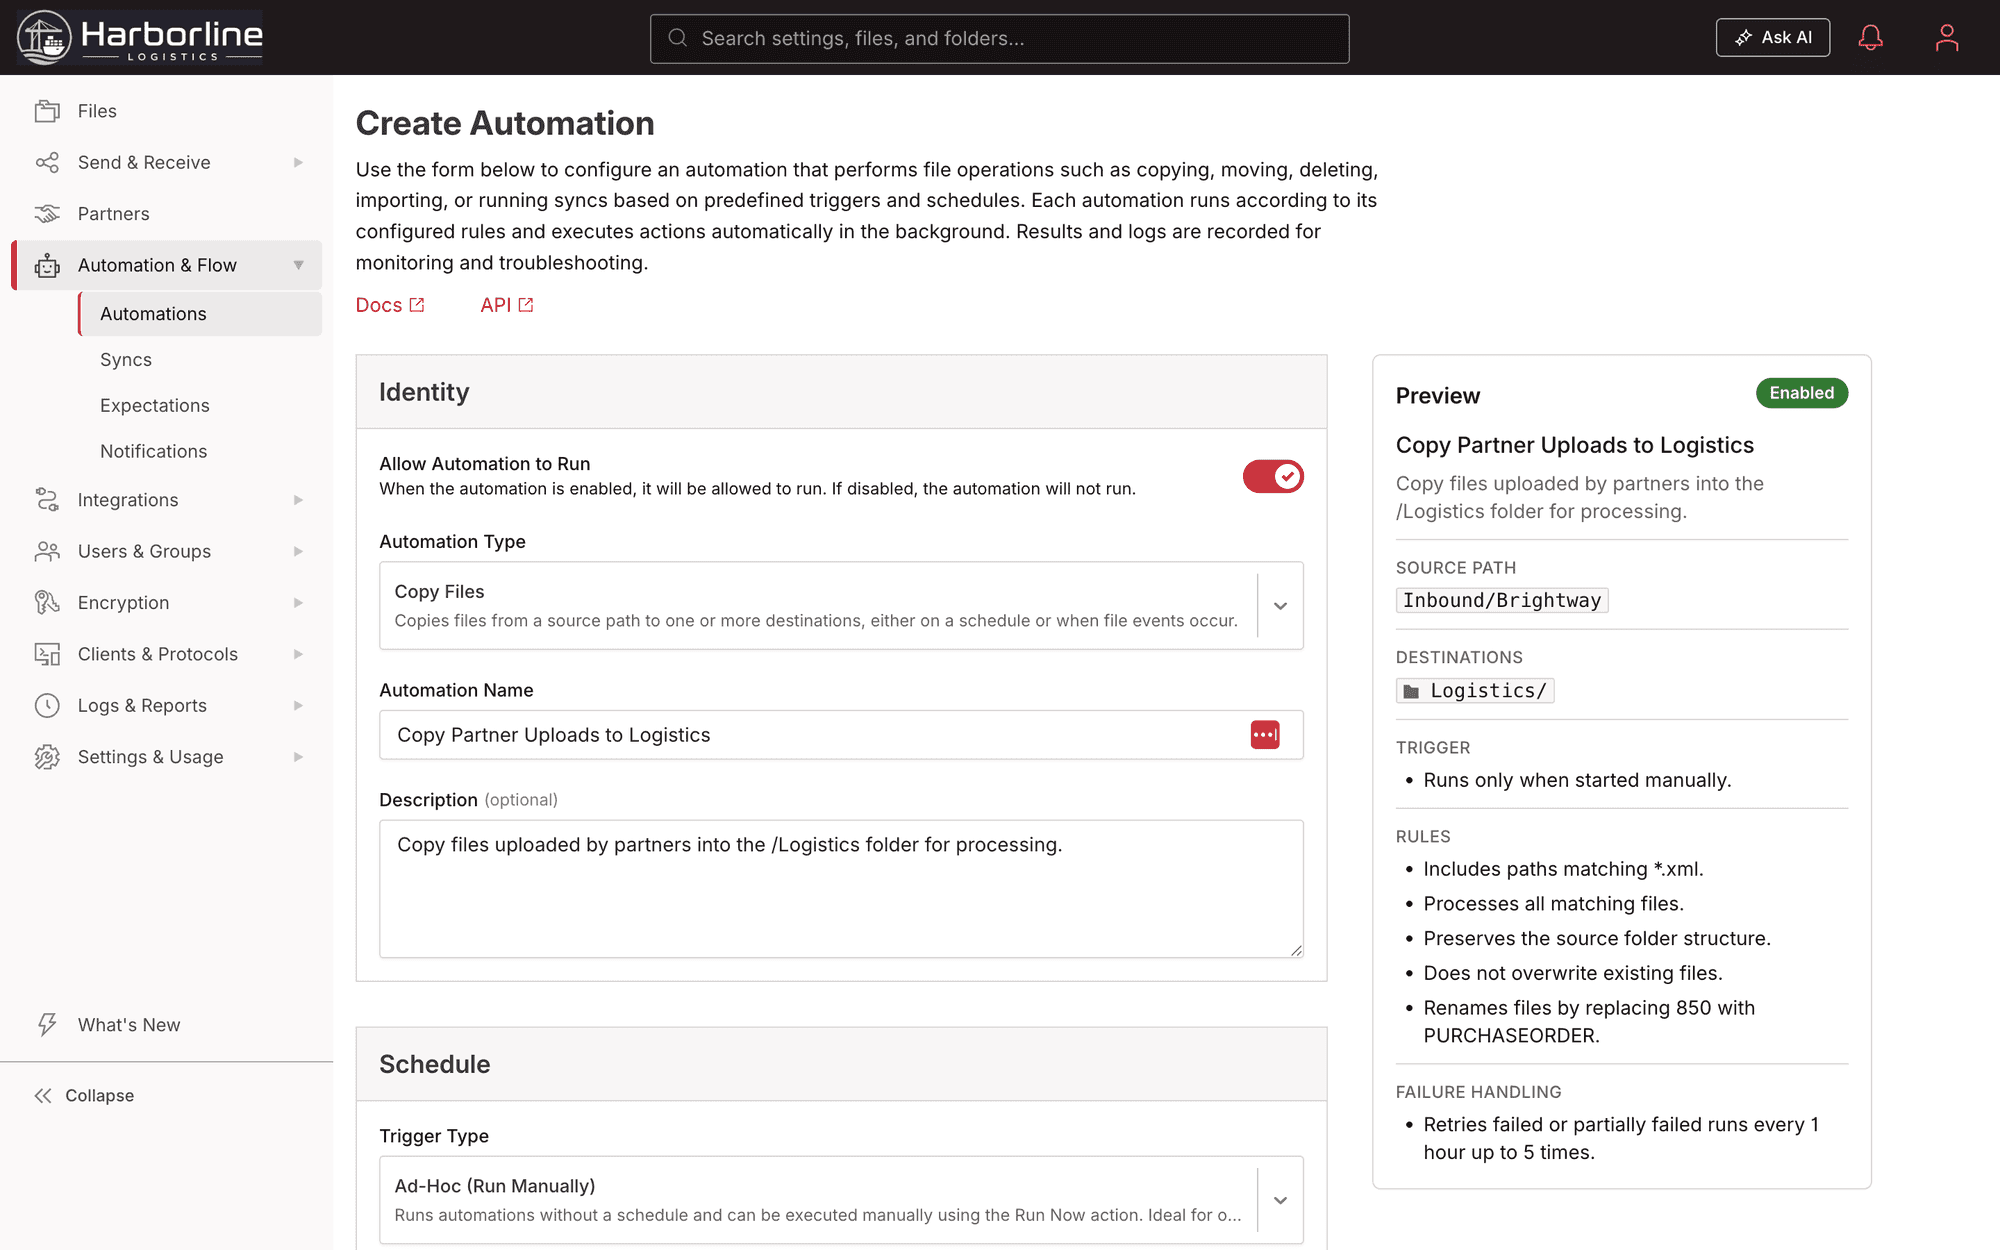Viewport: 2000px width, 1250px height.
Task: Click the Description textarea resize handle
Action: 1296,950
